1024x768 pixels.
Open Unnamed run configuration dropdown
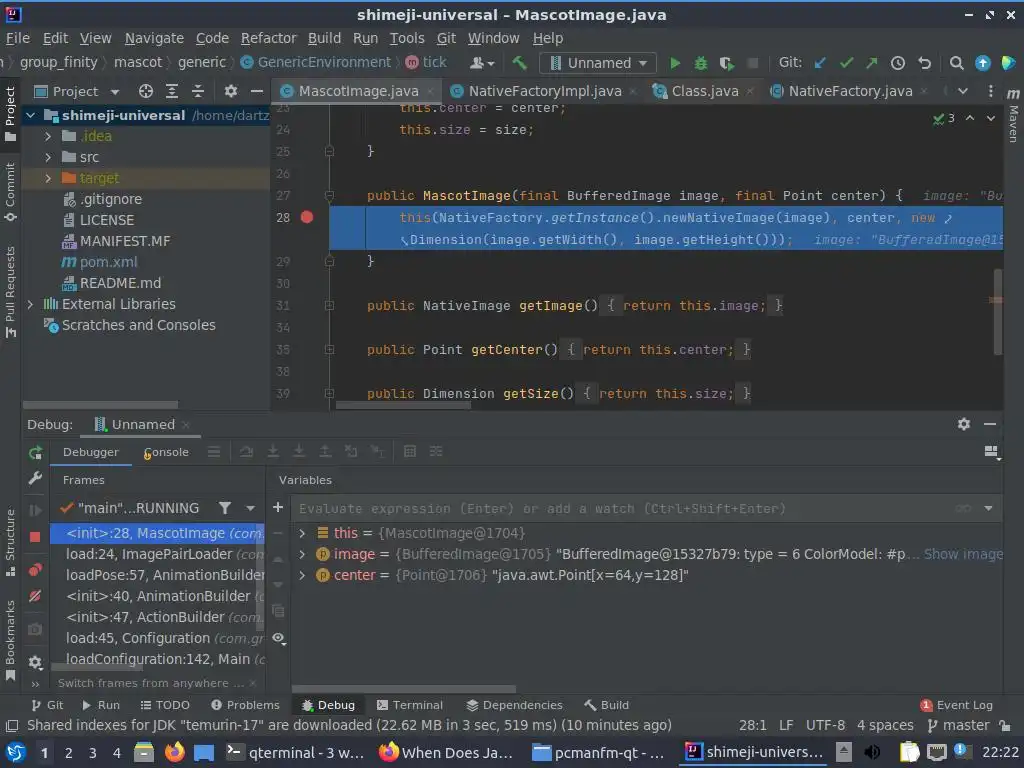(x=598, y=63)
